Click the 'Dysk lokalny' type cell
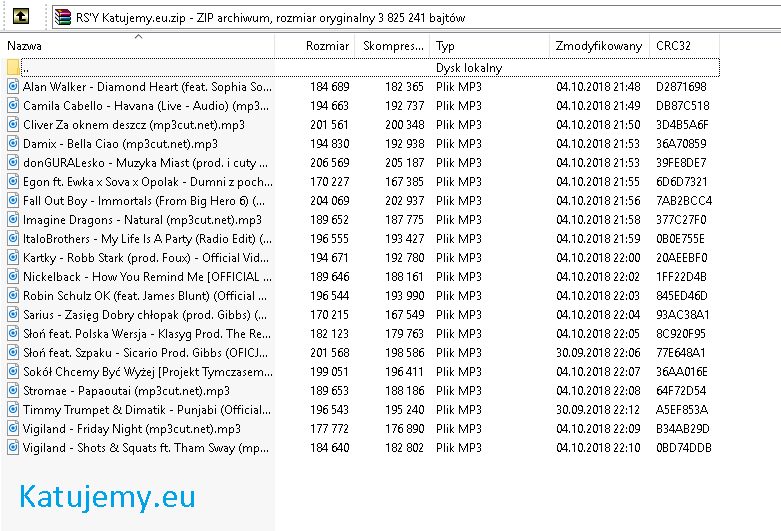The image size is (781, 531). coord(469,68)
